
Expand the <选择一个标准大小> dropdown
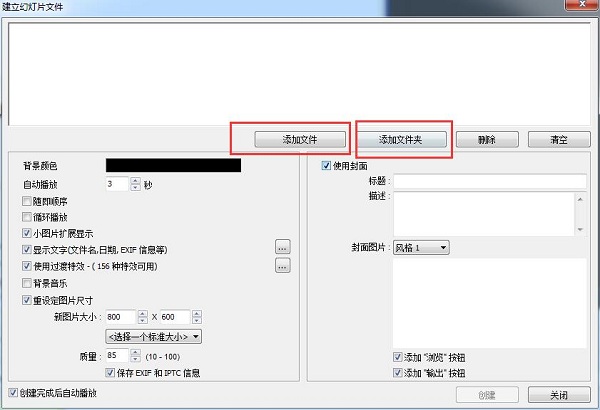pyautogui.click(x=154, y=336)
